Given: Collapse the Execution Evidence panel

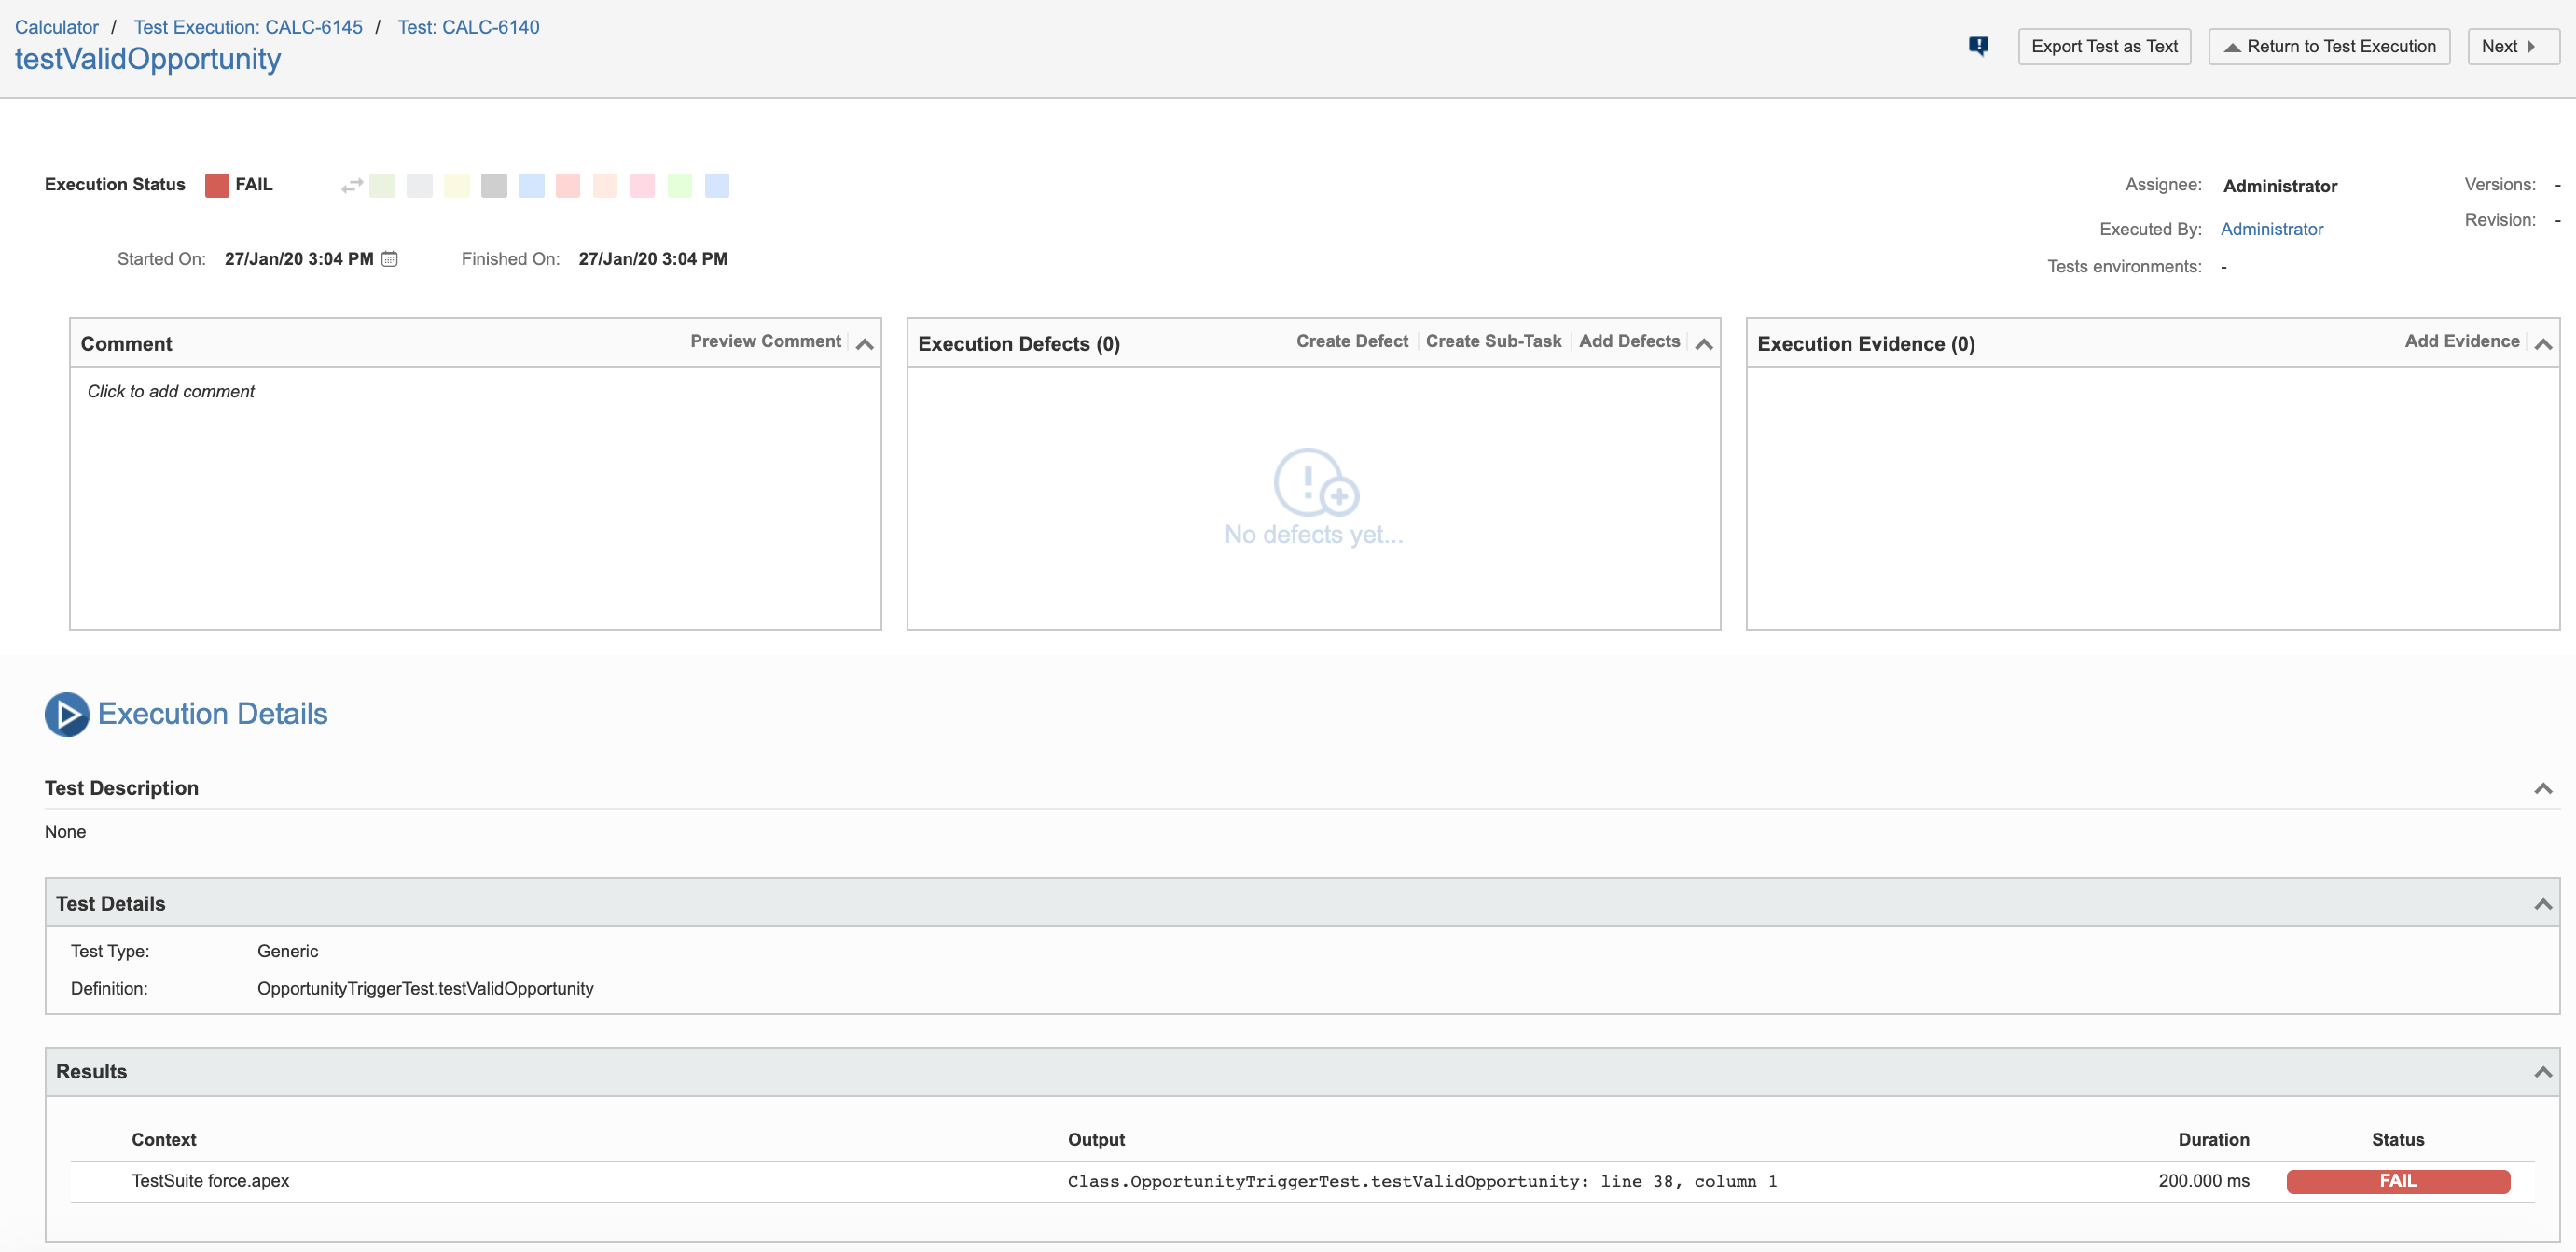Looking at the screenshot, I should coord(2543,344).
